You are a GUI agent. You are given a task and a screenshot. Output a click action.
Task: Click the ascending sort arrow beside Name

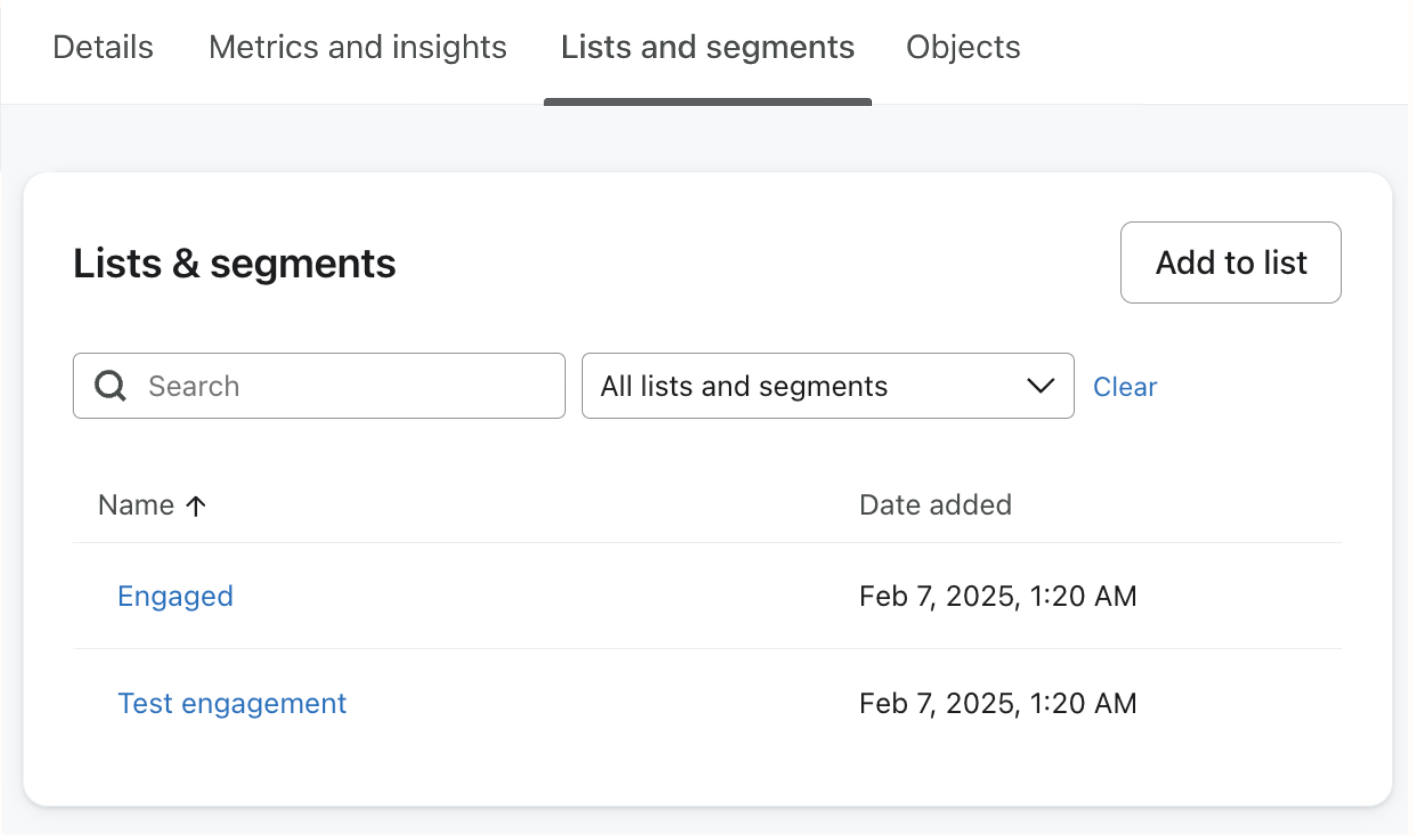click(x=197, y=506)
